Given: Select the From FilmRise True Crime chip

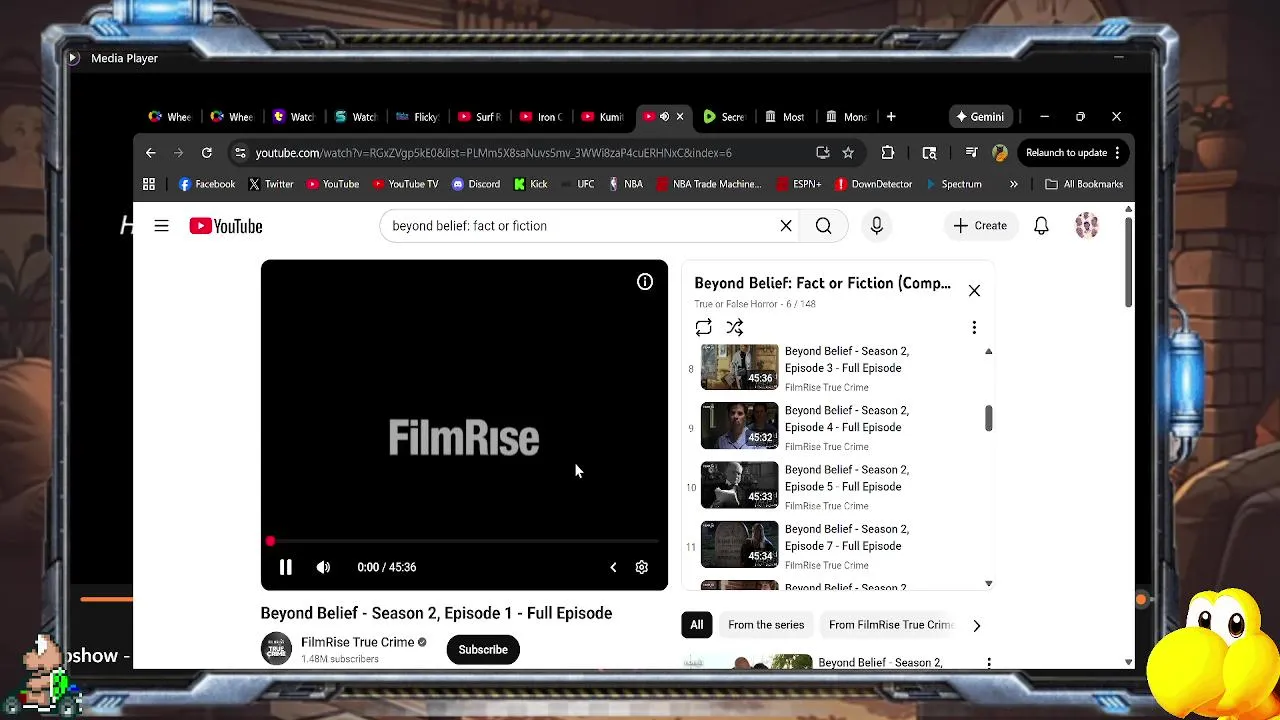Looking at the screenshot, I should (x=890, y=625).
